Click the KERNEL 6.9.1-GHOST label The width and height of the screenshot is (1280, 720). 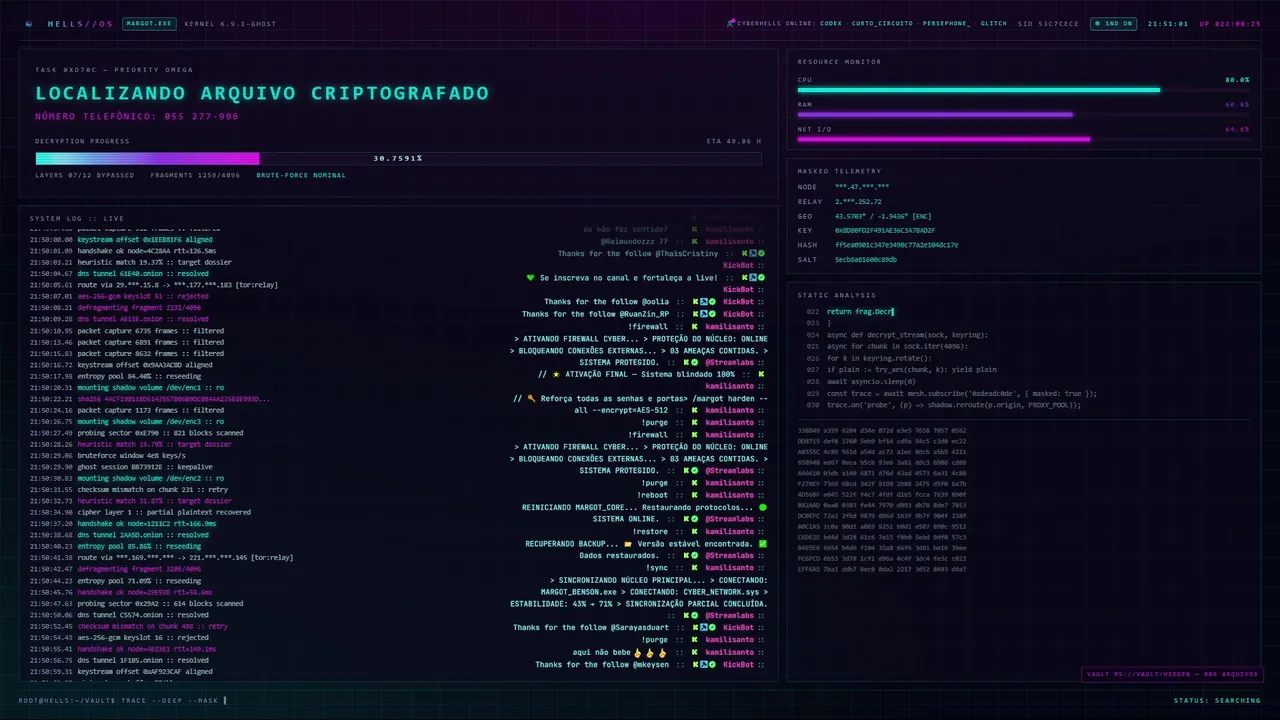(x=230, y=23)
